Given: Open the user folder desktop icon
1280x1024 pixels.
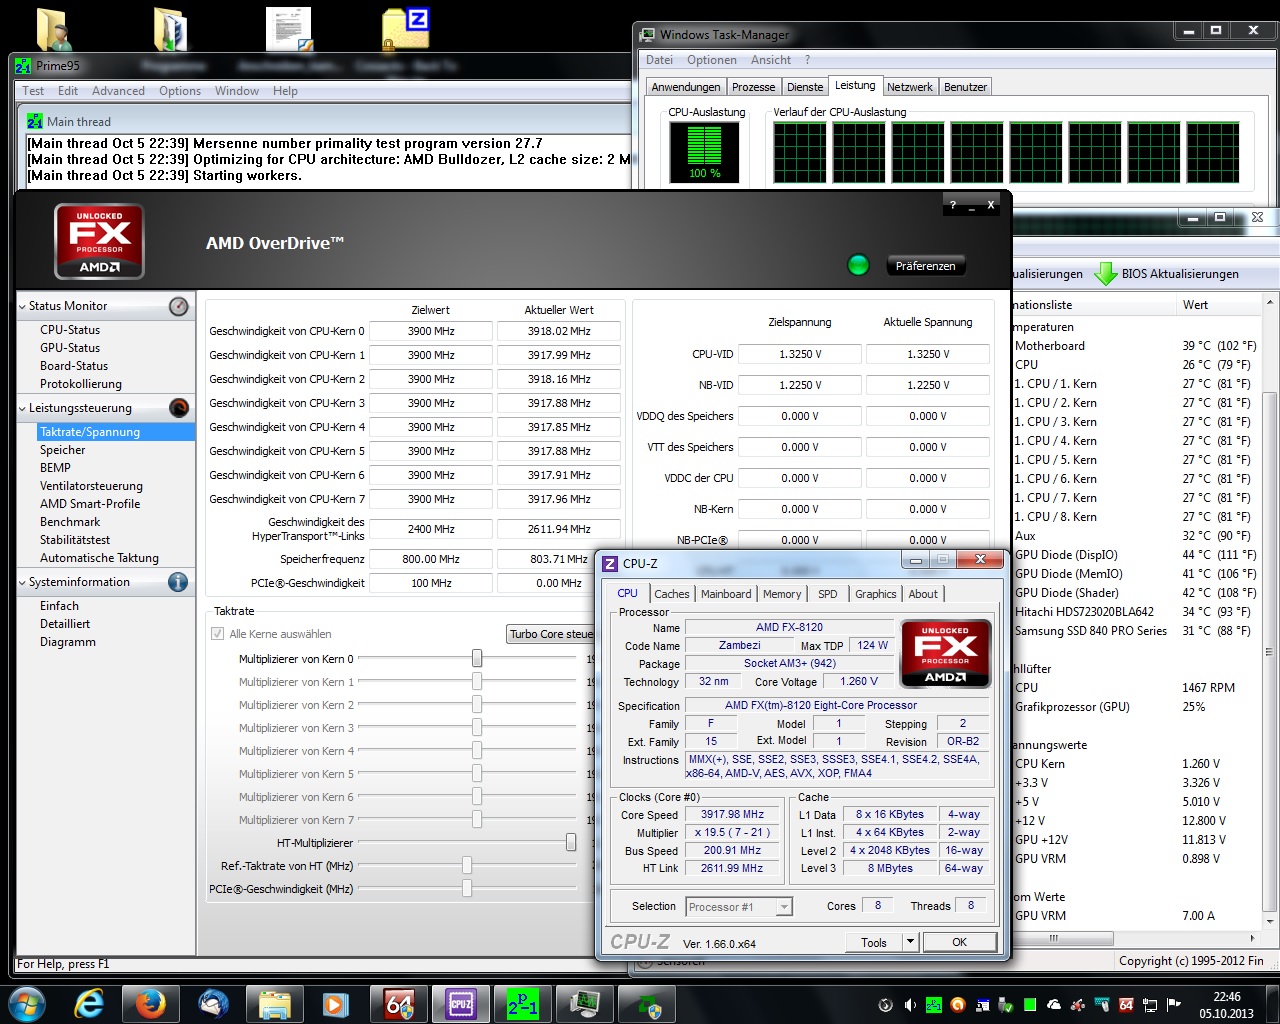Looking at the screenshot, I should pos(53,30).
